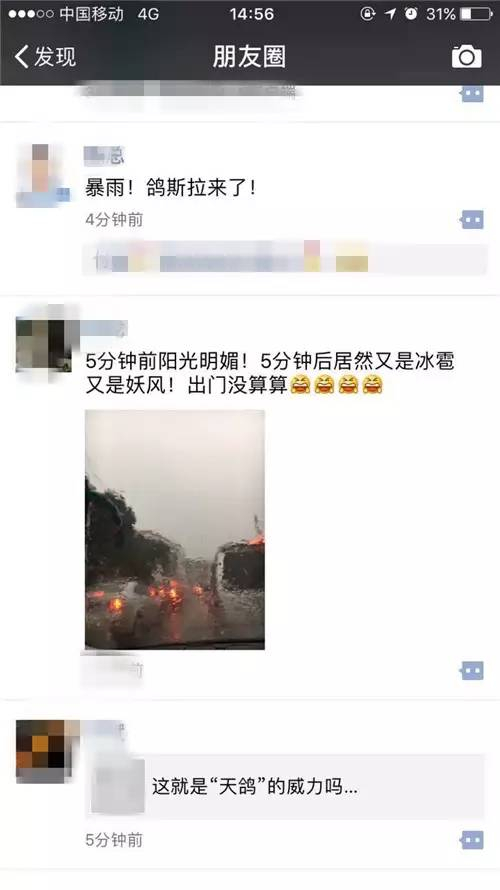Tap the 5分钟前阳光明媚 post text
500x890 pixels.
pos(270,373)
